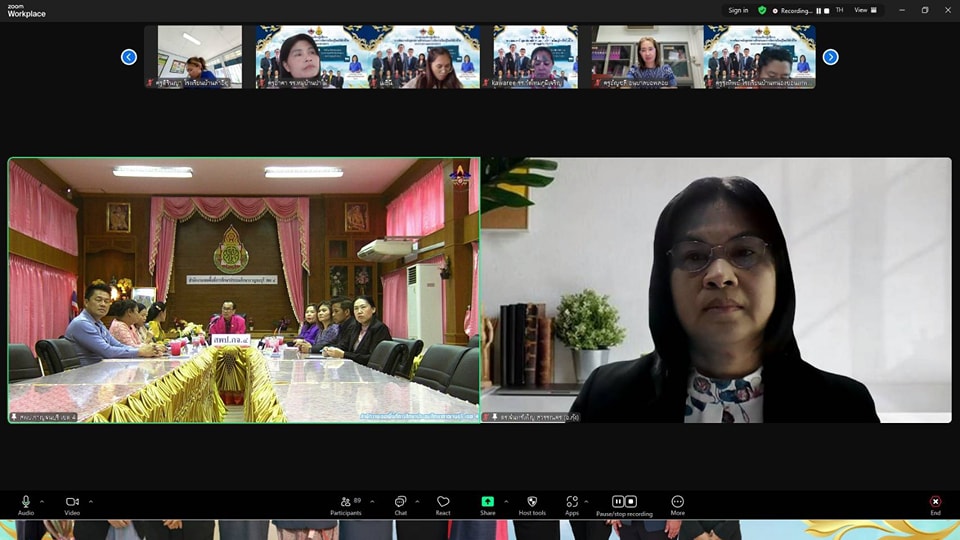Expand the Participants options arrow
Viewport: 960px width, 540px height.
pyautogui.click(x=372, y=501)
